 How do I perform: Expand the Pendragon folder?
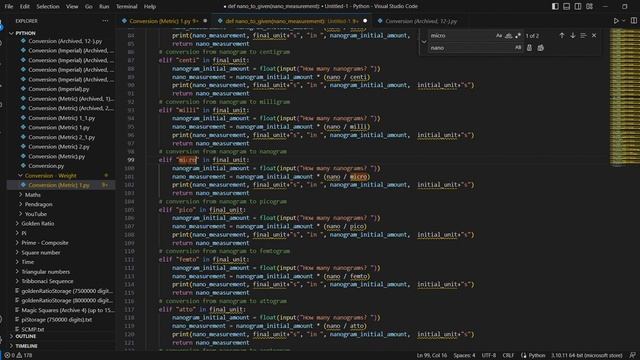tap(38, 204)
